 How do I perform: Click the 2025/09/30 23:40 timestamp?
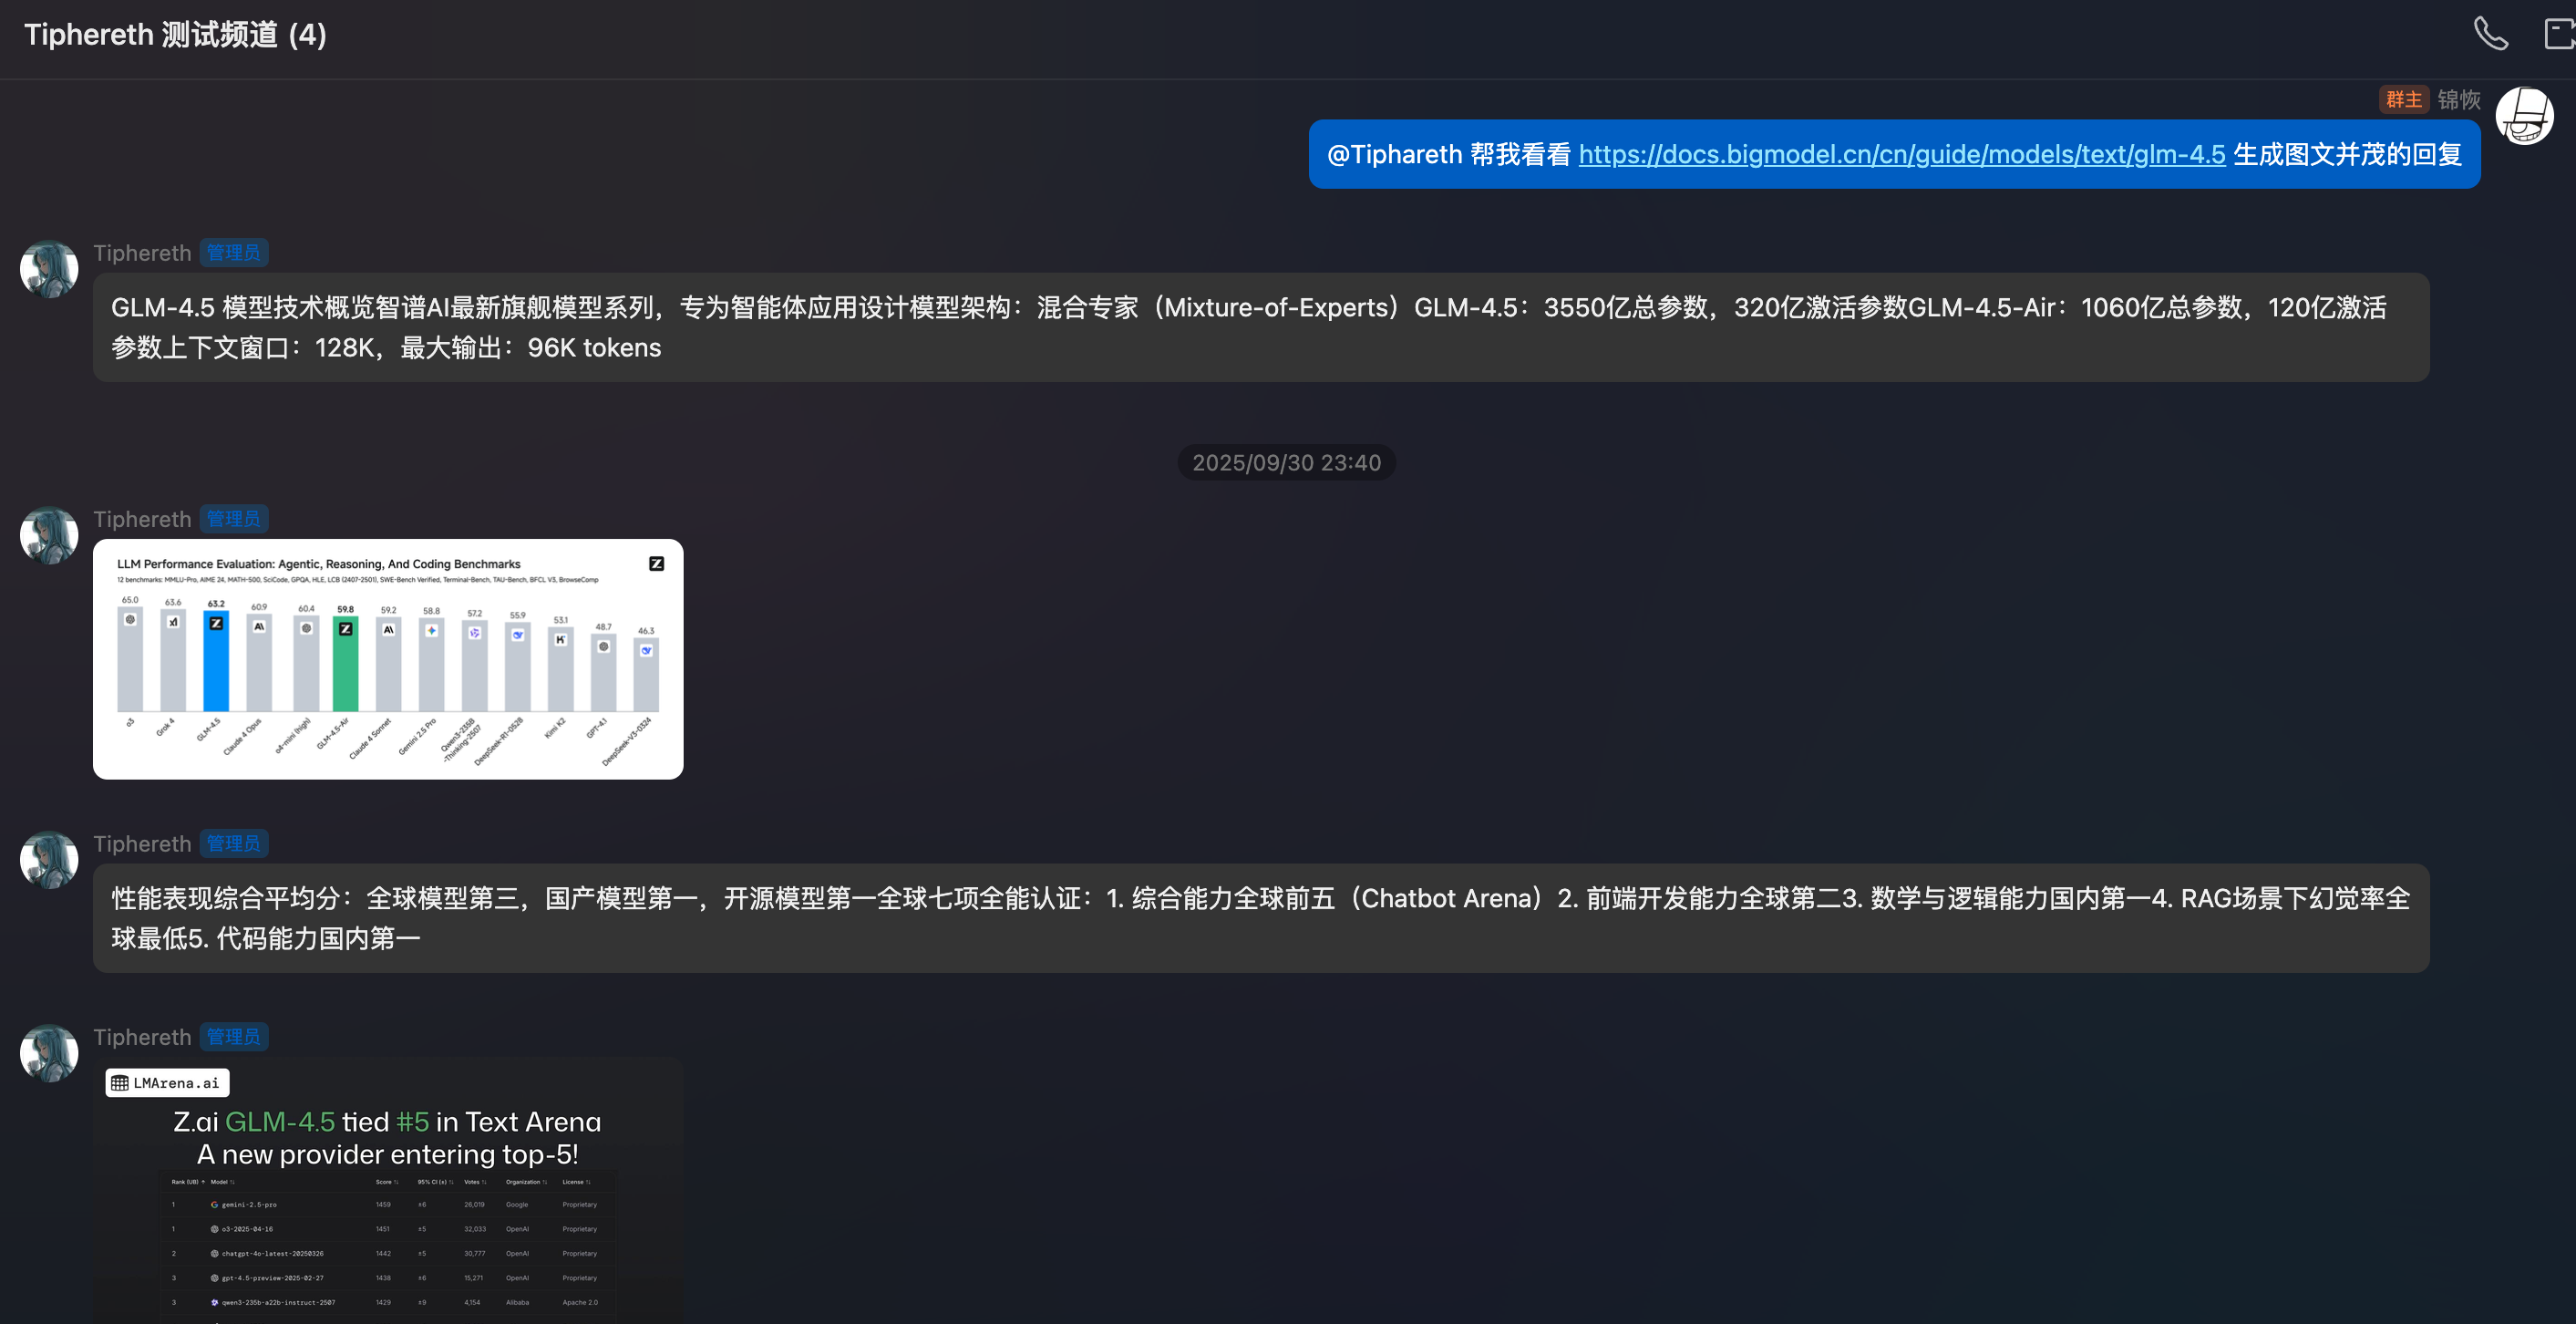click(1286, 462)
